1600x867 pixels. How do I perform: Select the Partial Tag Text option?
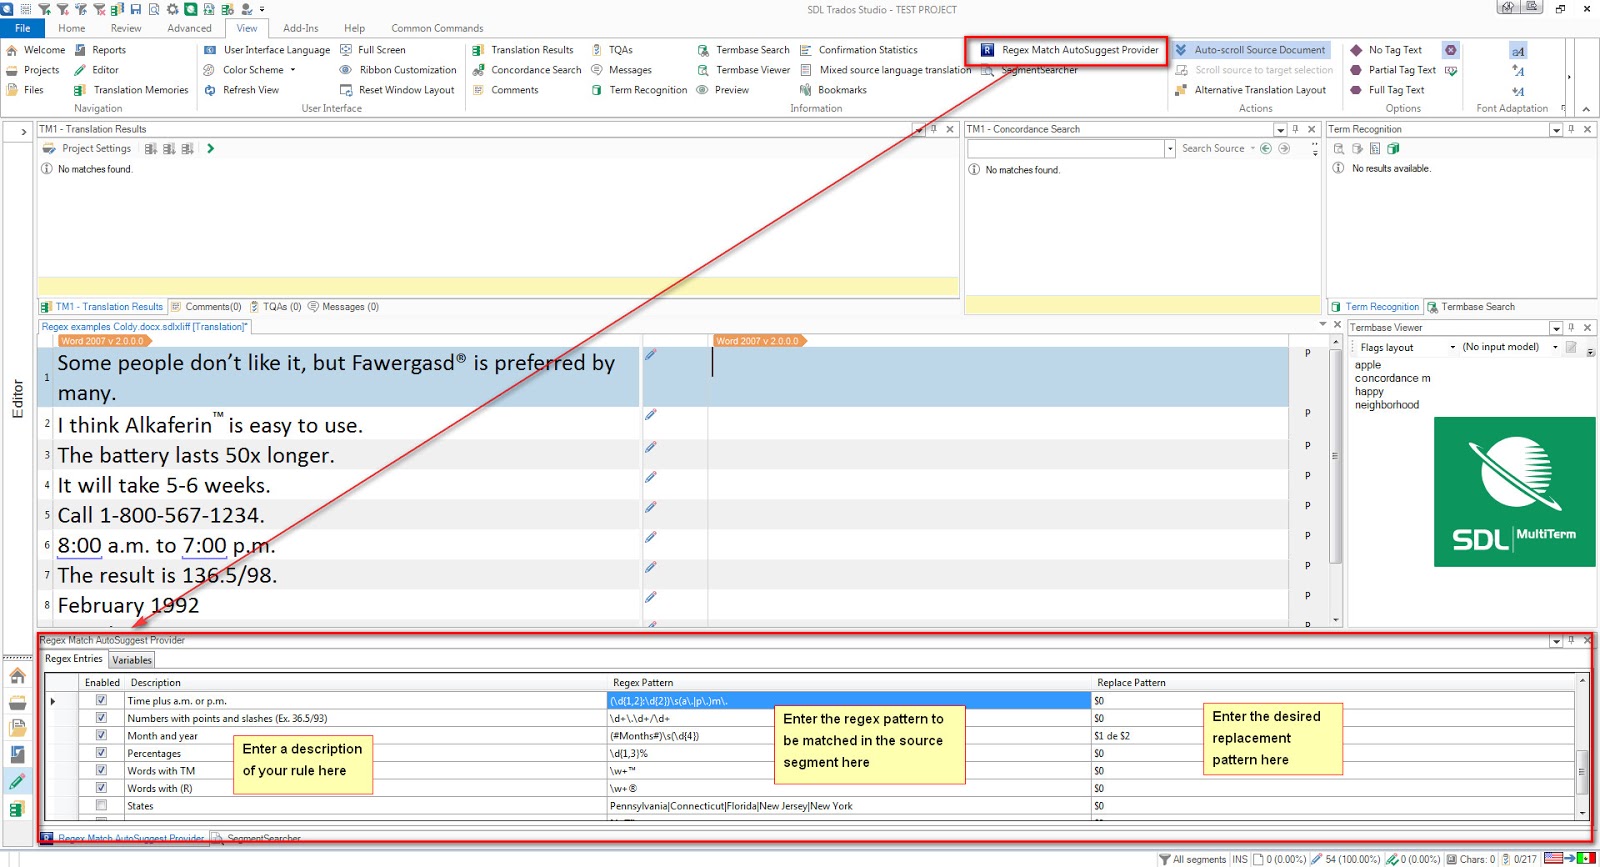tap(1392, 70)
